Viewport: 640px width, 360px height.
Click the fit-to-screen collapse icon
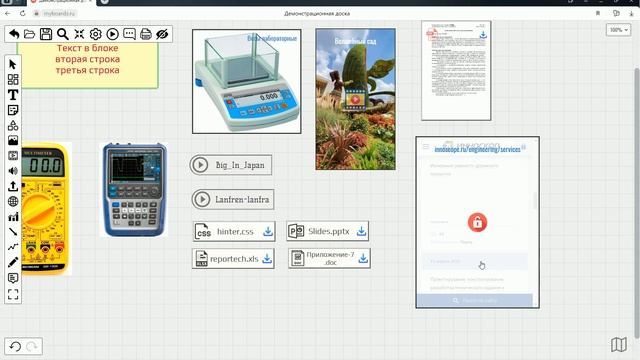(79, 34)
